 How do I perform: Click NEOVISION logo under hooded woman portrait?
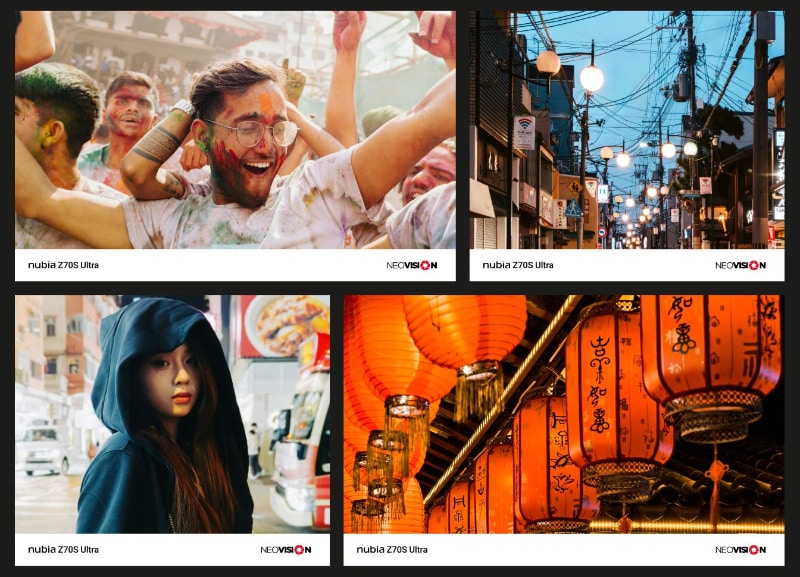pos(286,549)
